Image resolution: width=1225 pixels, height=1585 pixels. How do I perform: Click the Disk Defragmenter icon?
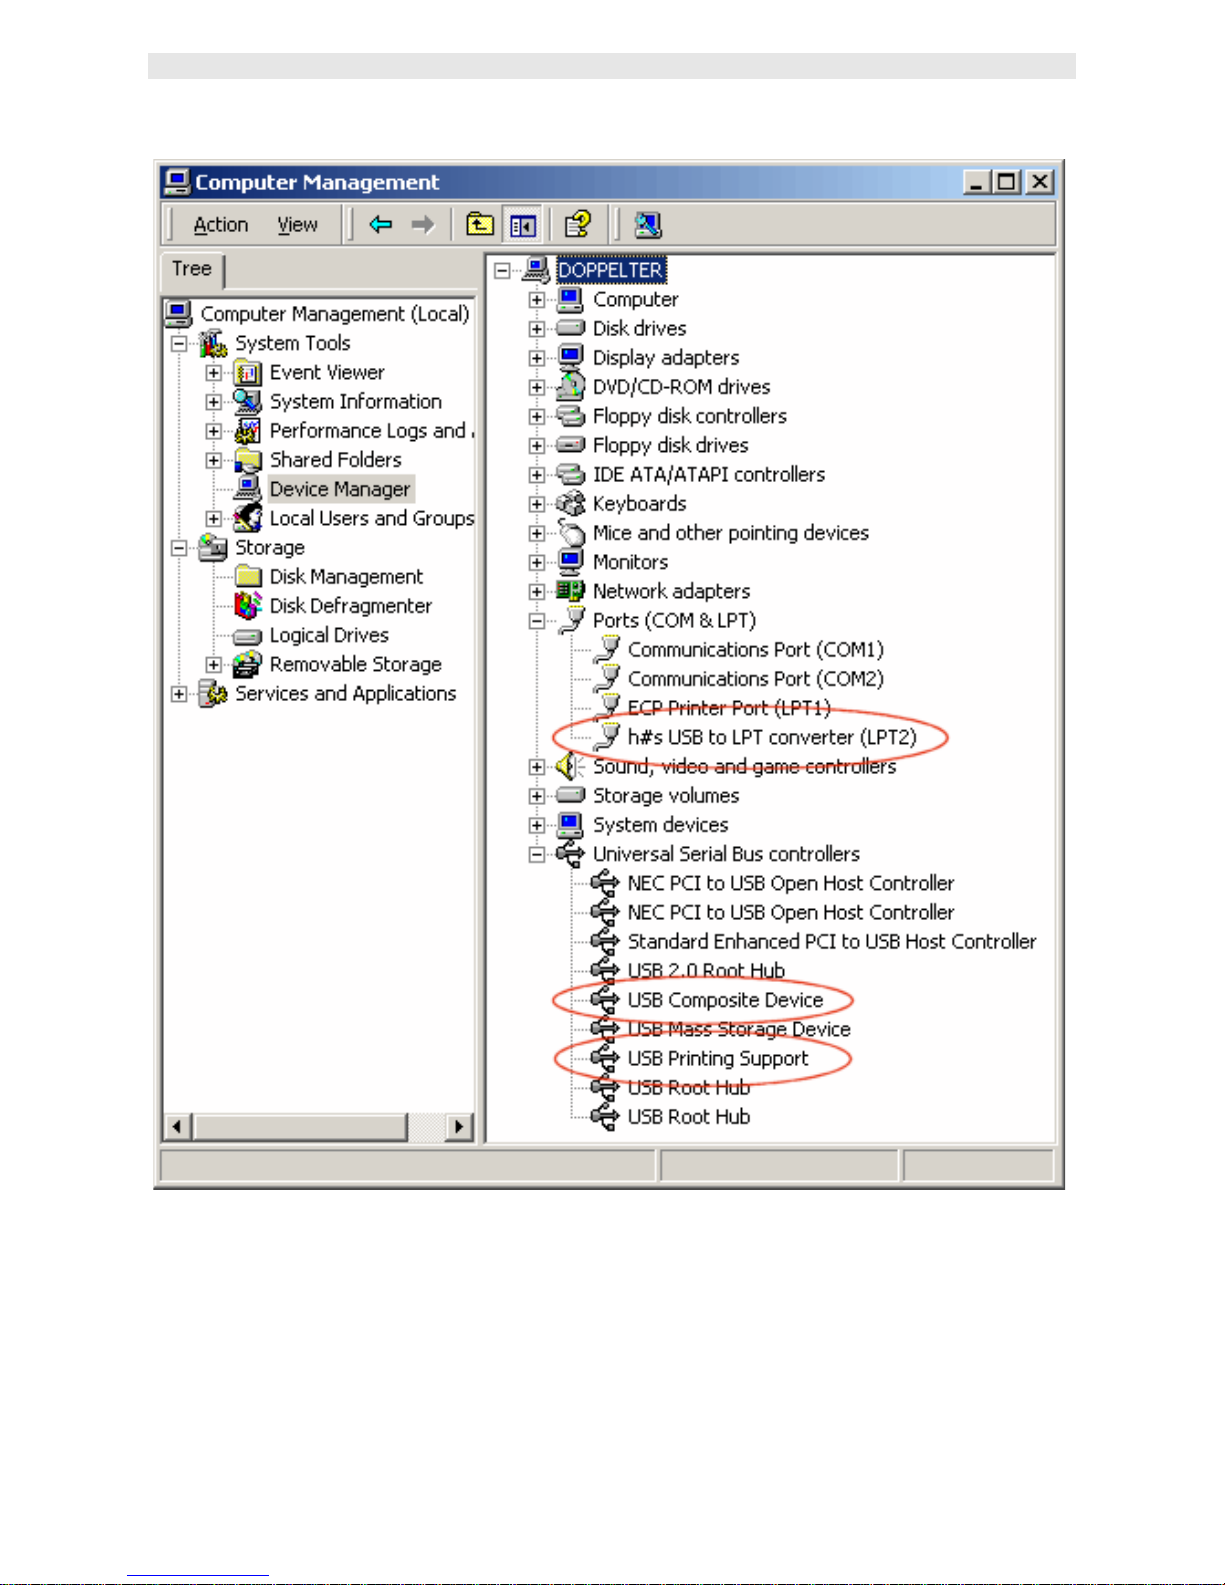[x=247, y=606]
